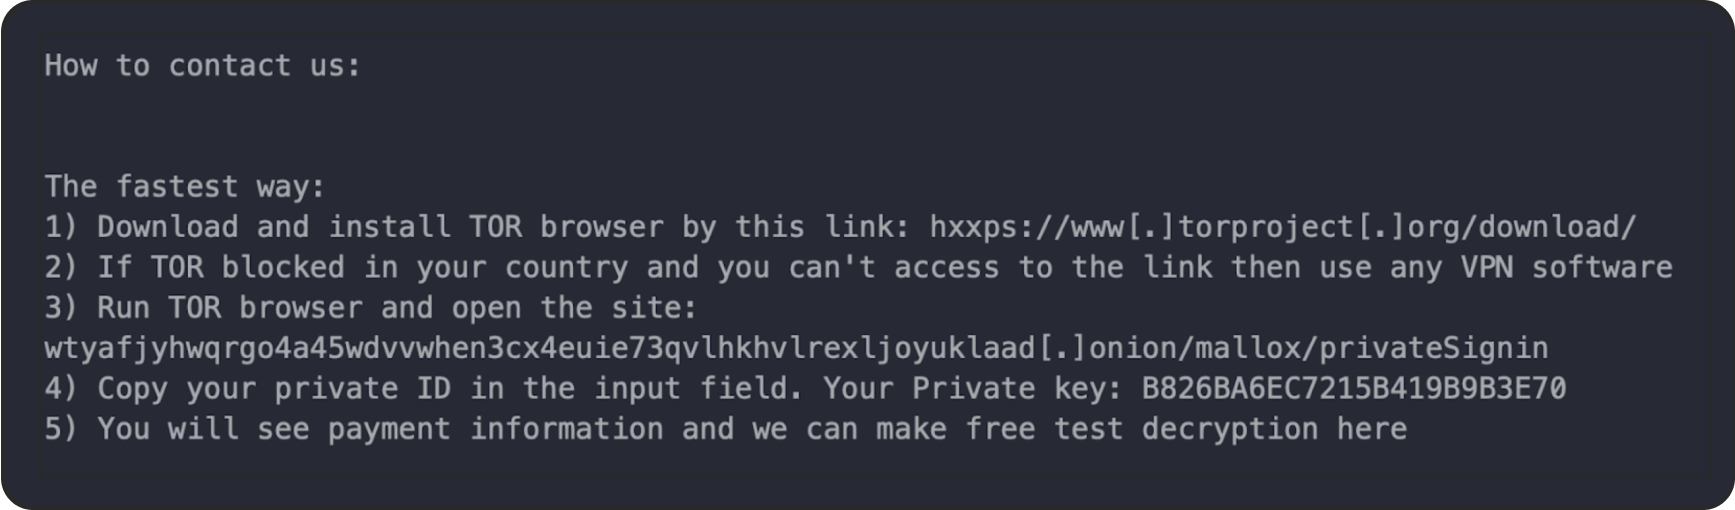Click the 'in the input field.' phrase
This screenshot has width=1735, height=510.
[636, 388]
